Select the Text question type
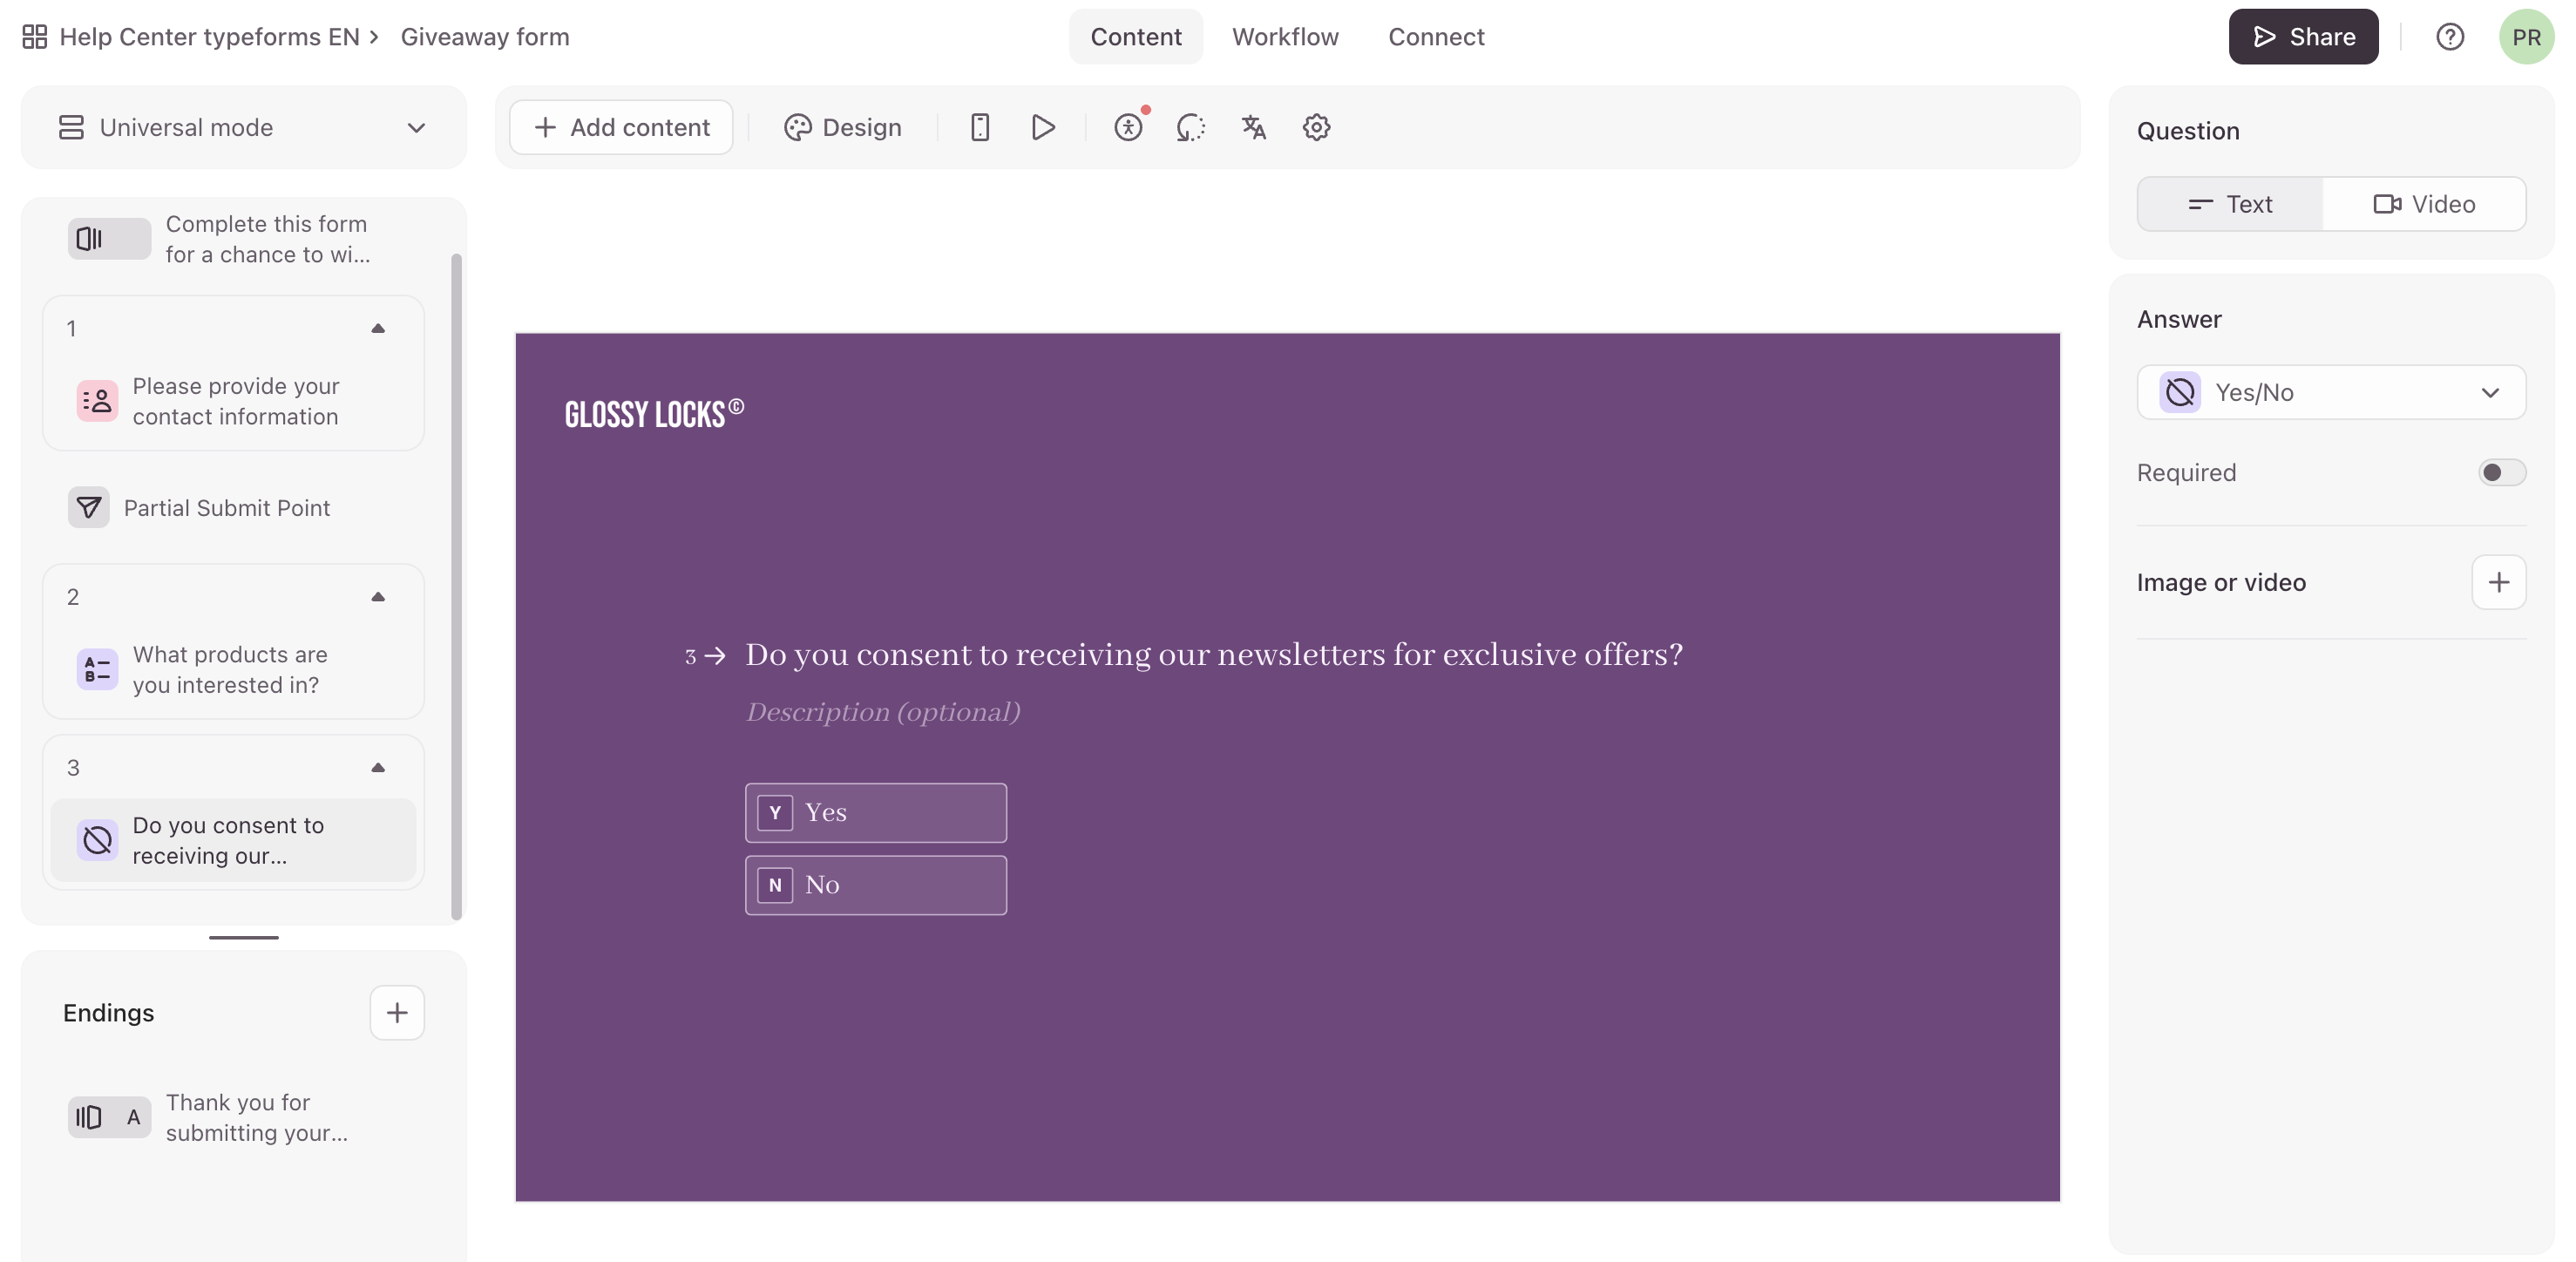This screenshot has width=2576, height=1262. [2229, 204]
